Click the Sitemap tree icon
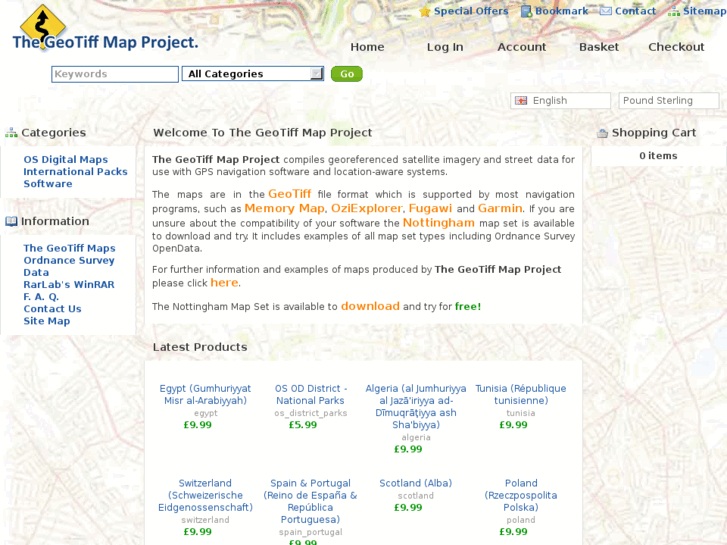 click(674, 12)
